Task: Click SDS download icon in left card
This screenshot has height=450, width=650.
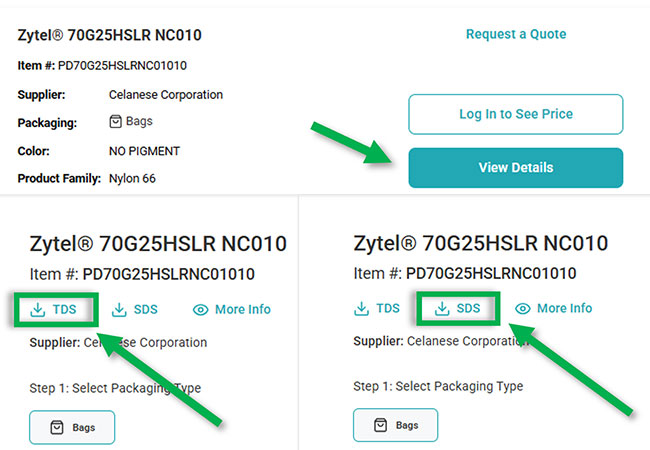Action: pyautogui.click(x=120, y=310)
